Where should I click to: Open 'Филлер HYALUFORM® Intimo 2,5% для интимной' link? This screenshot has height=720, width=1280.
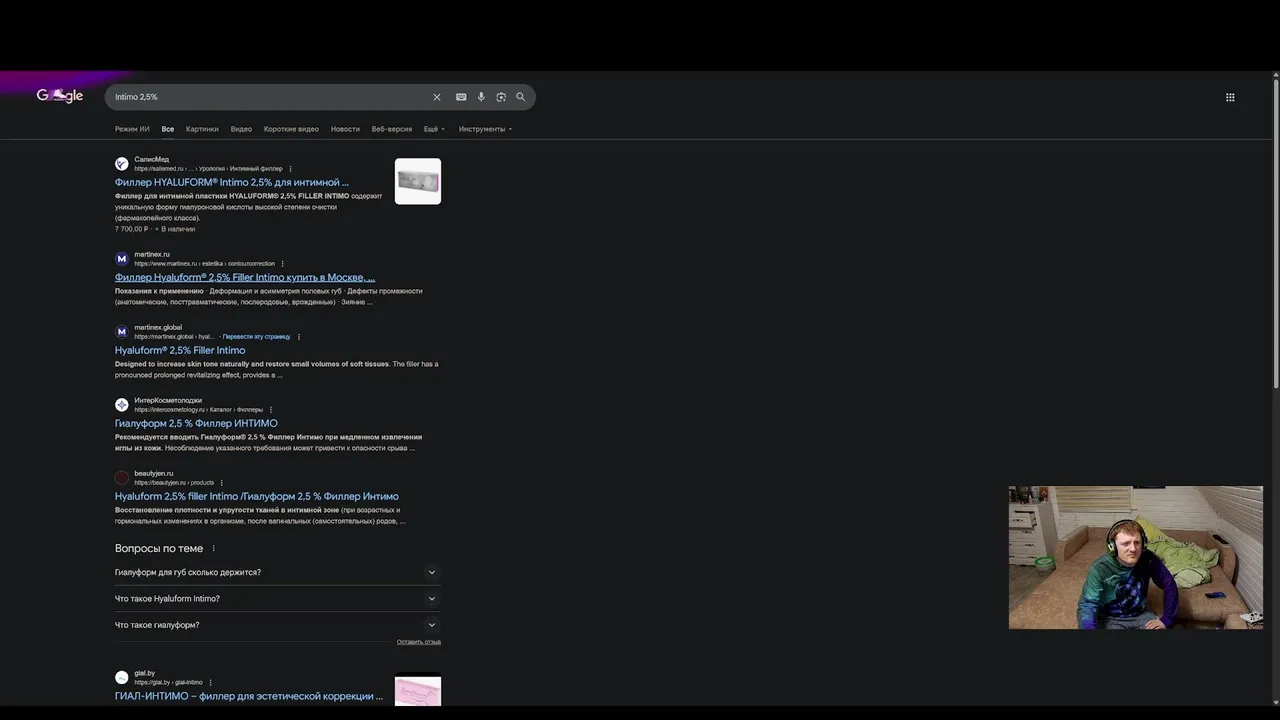(232, 183)
